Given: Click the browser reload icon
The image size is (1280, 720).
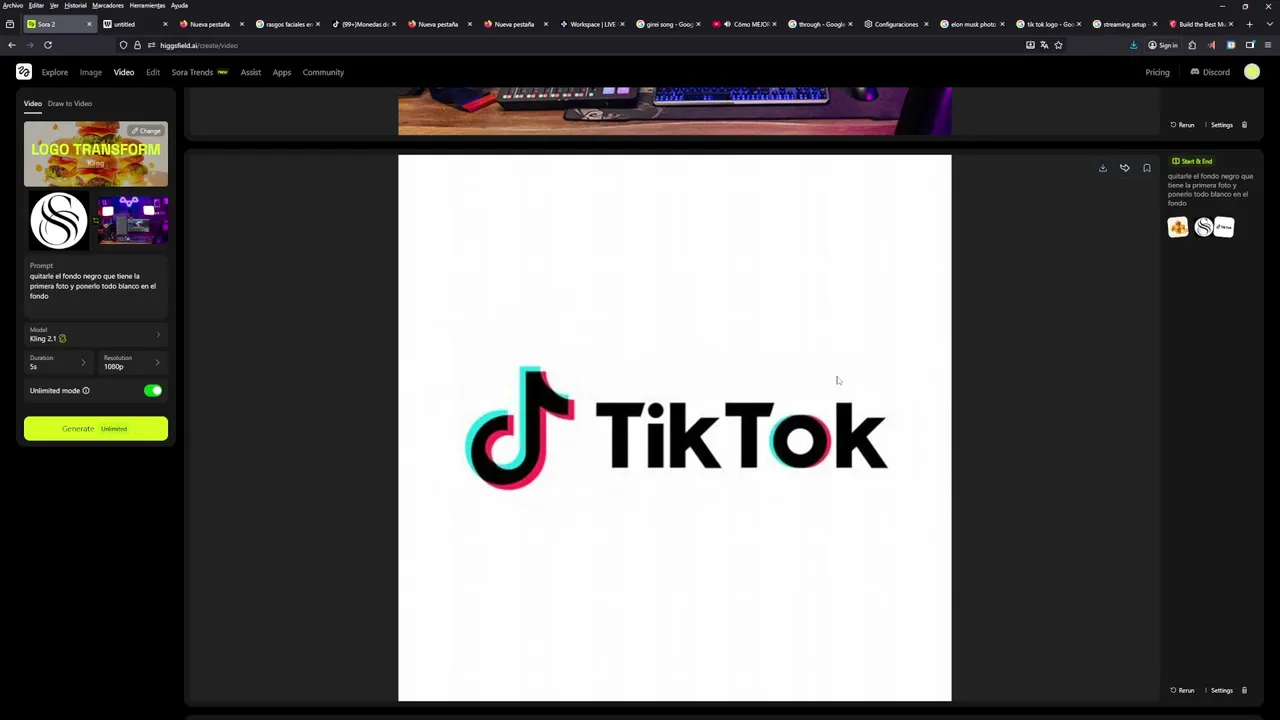Looking at the screenshot, I should (x=47, y=45).
